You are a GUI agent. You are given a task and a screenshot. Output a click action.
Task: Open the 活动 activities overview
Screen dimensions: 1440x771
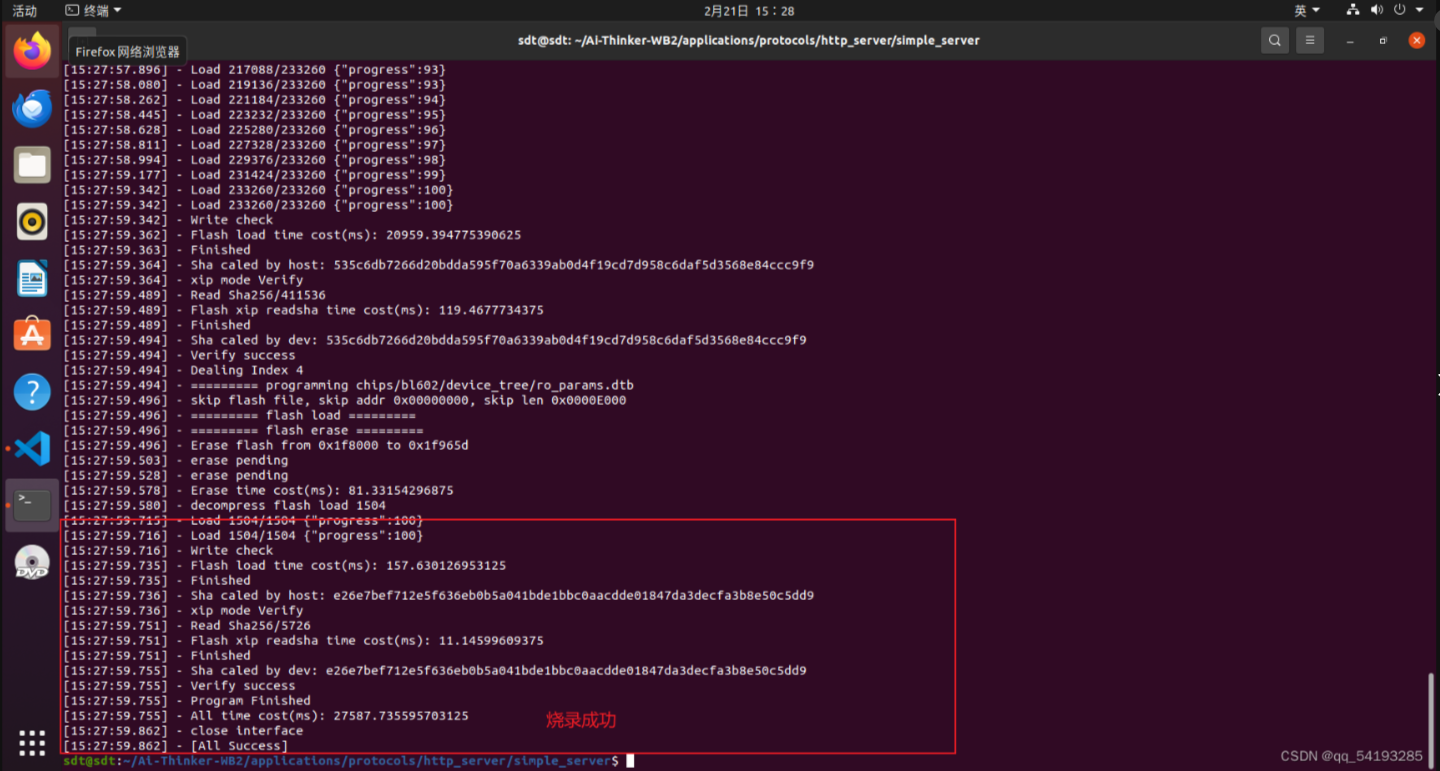point(24,10)
